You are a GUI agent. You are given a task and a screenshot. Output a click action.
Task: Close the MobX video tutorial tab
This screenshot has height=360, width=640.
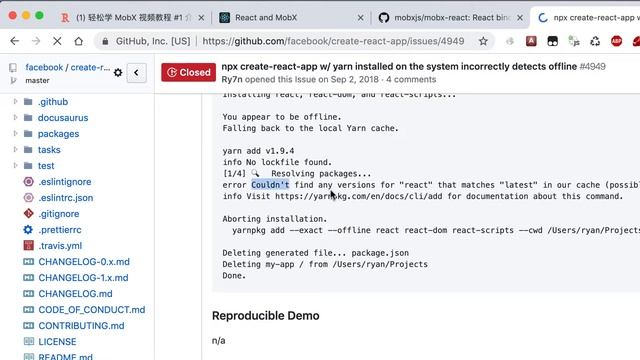pos(201,18)
